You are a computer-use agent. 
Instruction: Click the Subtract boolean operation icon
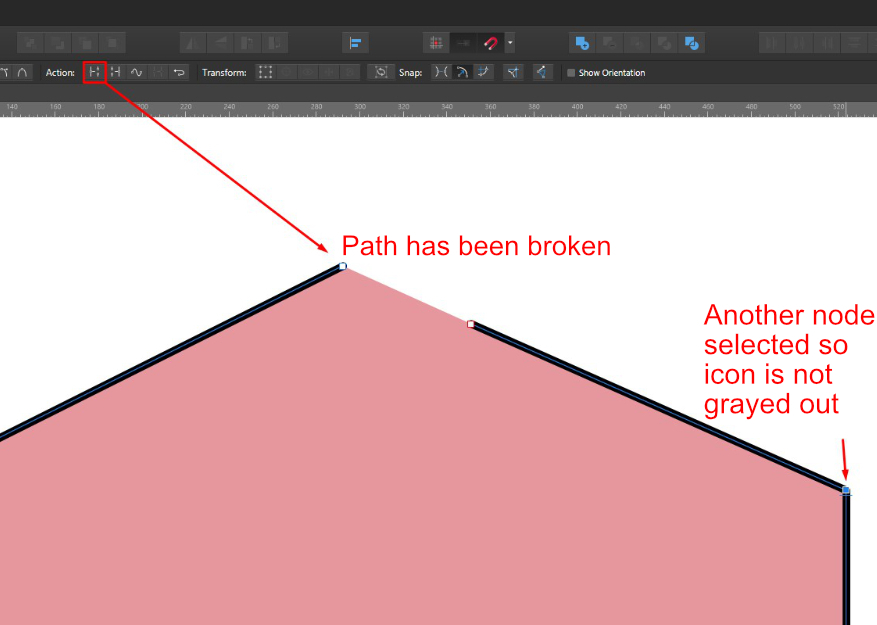click(x=610, y=43)
